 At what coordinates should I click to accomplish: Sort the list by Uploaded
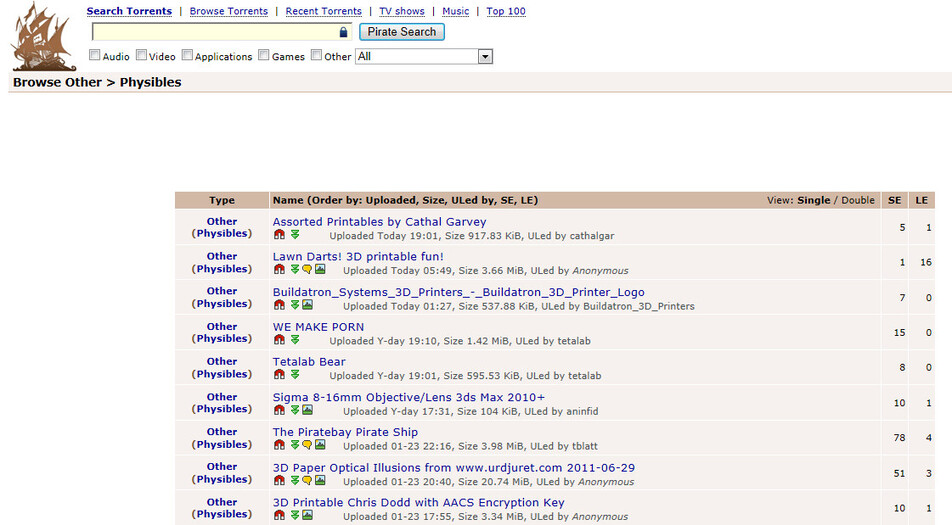tap(389, 200)
